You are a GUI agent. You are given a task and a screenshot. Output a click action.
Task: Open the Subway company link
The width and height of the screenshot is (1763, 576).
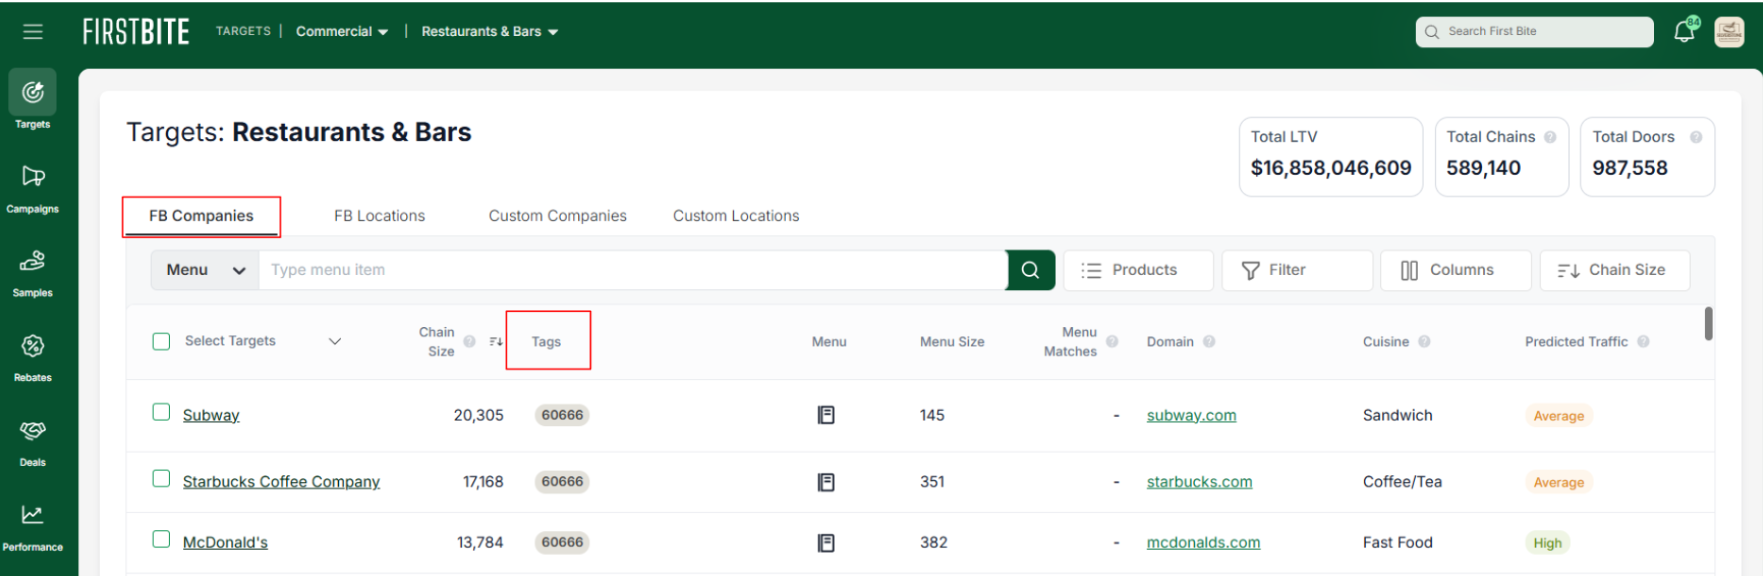(x=211, y=415)
